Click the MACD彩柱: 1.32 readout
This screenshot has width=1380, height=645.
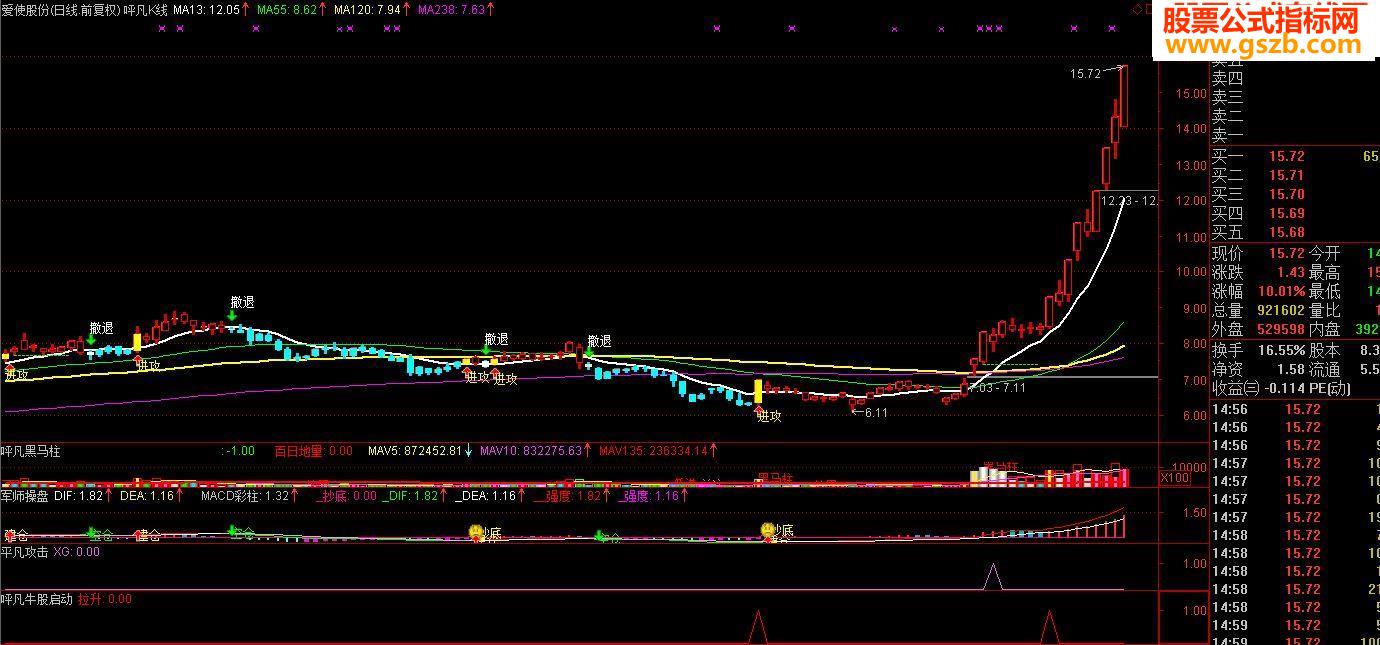(249, 495)
